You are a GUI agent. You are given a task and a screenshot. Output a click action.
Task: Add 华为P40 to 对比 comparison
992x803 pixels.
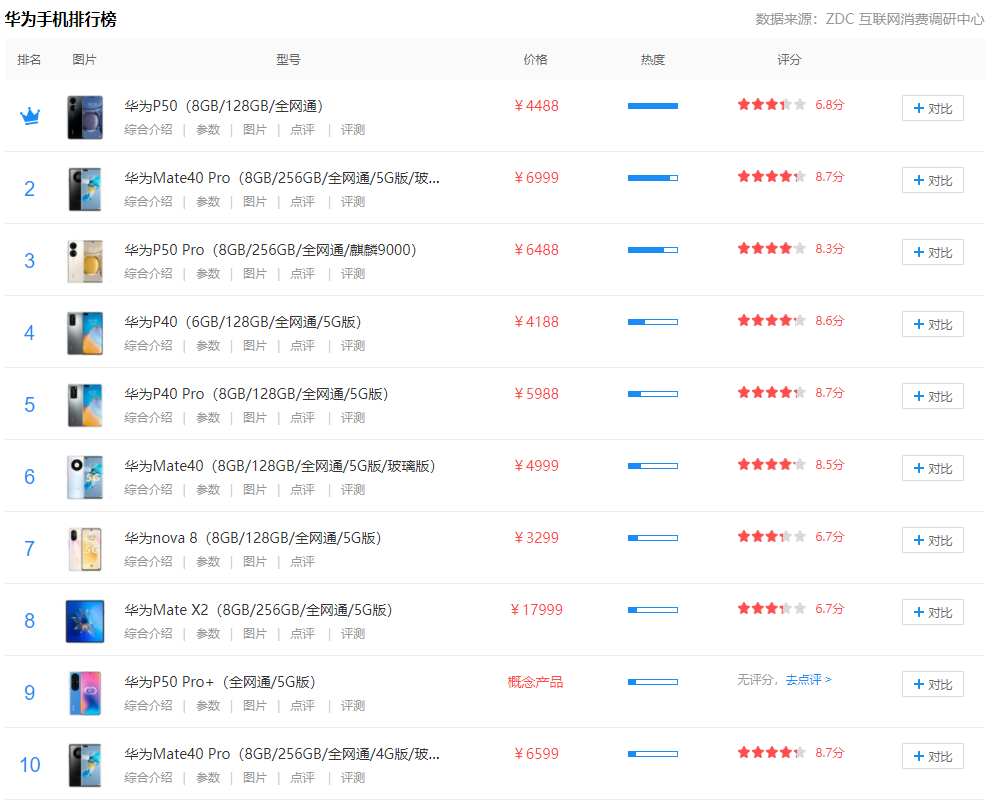tap(933, 325)
